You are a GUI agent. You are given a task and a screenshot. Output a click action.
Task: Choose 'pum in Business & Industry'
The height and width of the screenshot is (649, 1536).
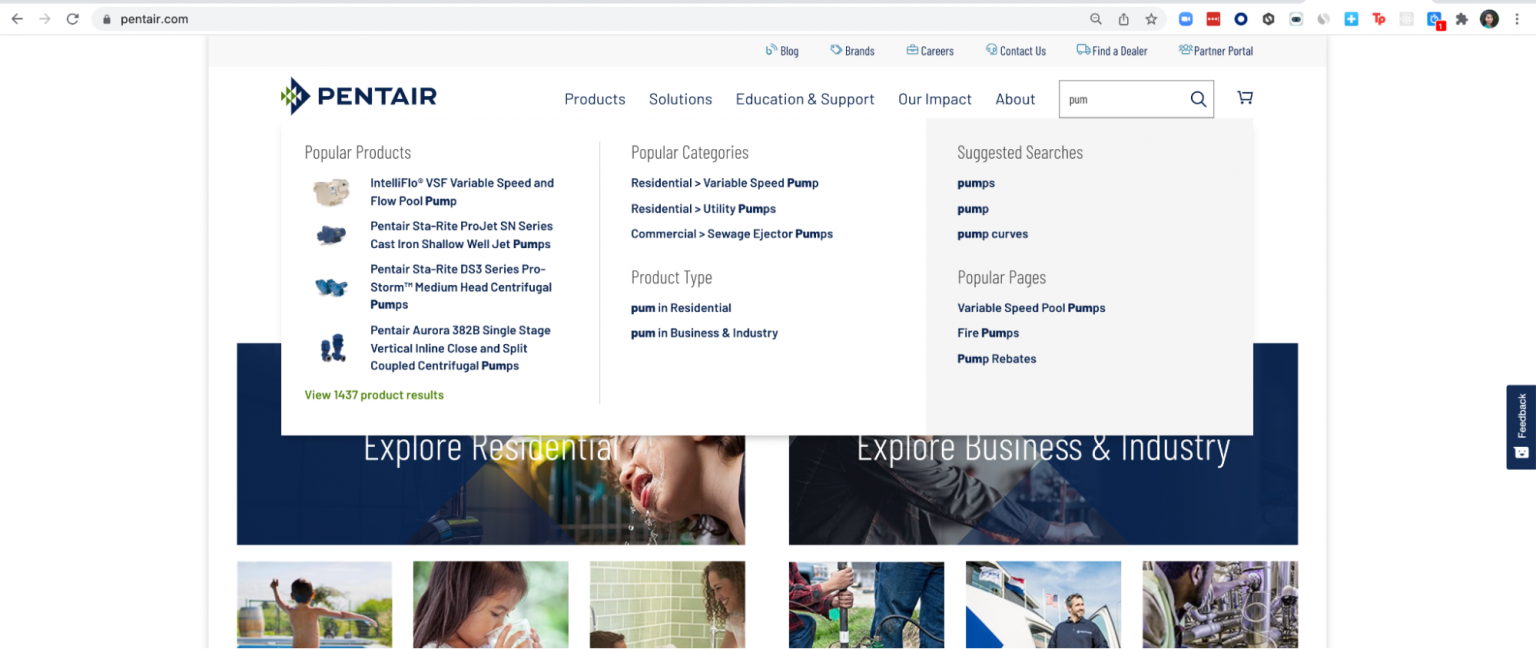tap(704, 333)
